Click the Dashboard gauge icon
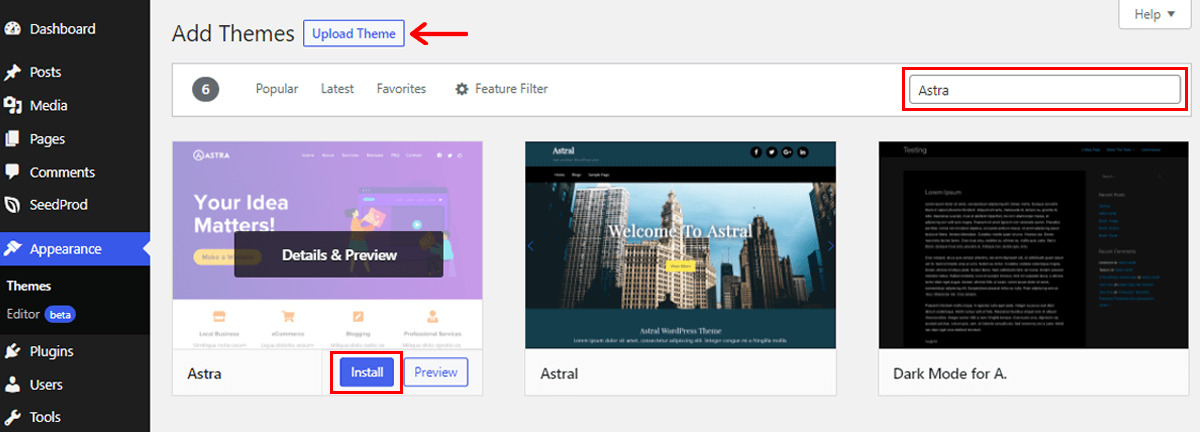 (13, 29)
